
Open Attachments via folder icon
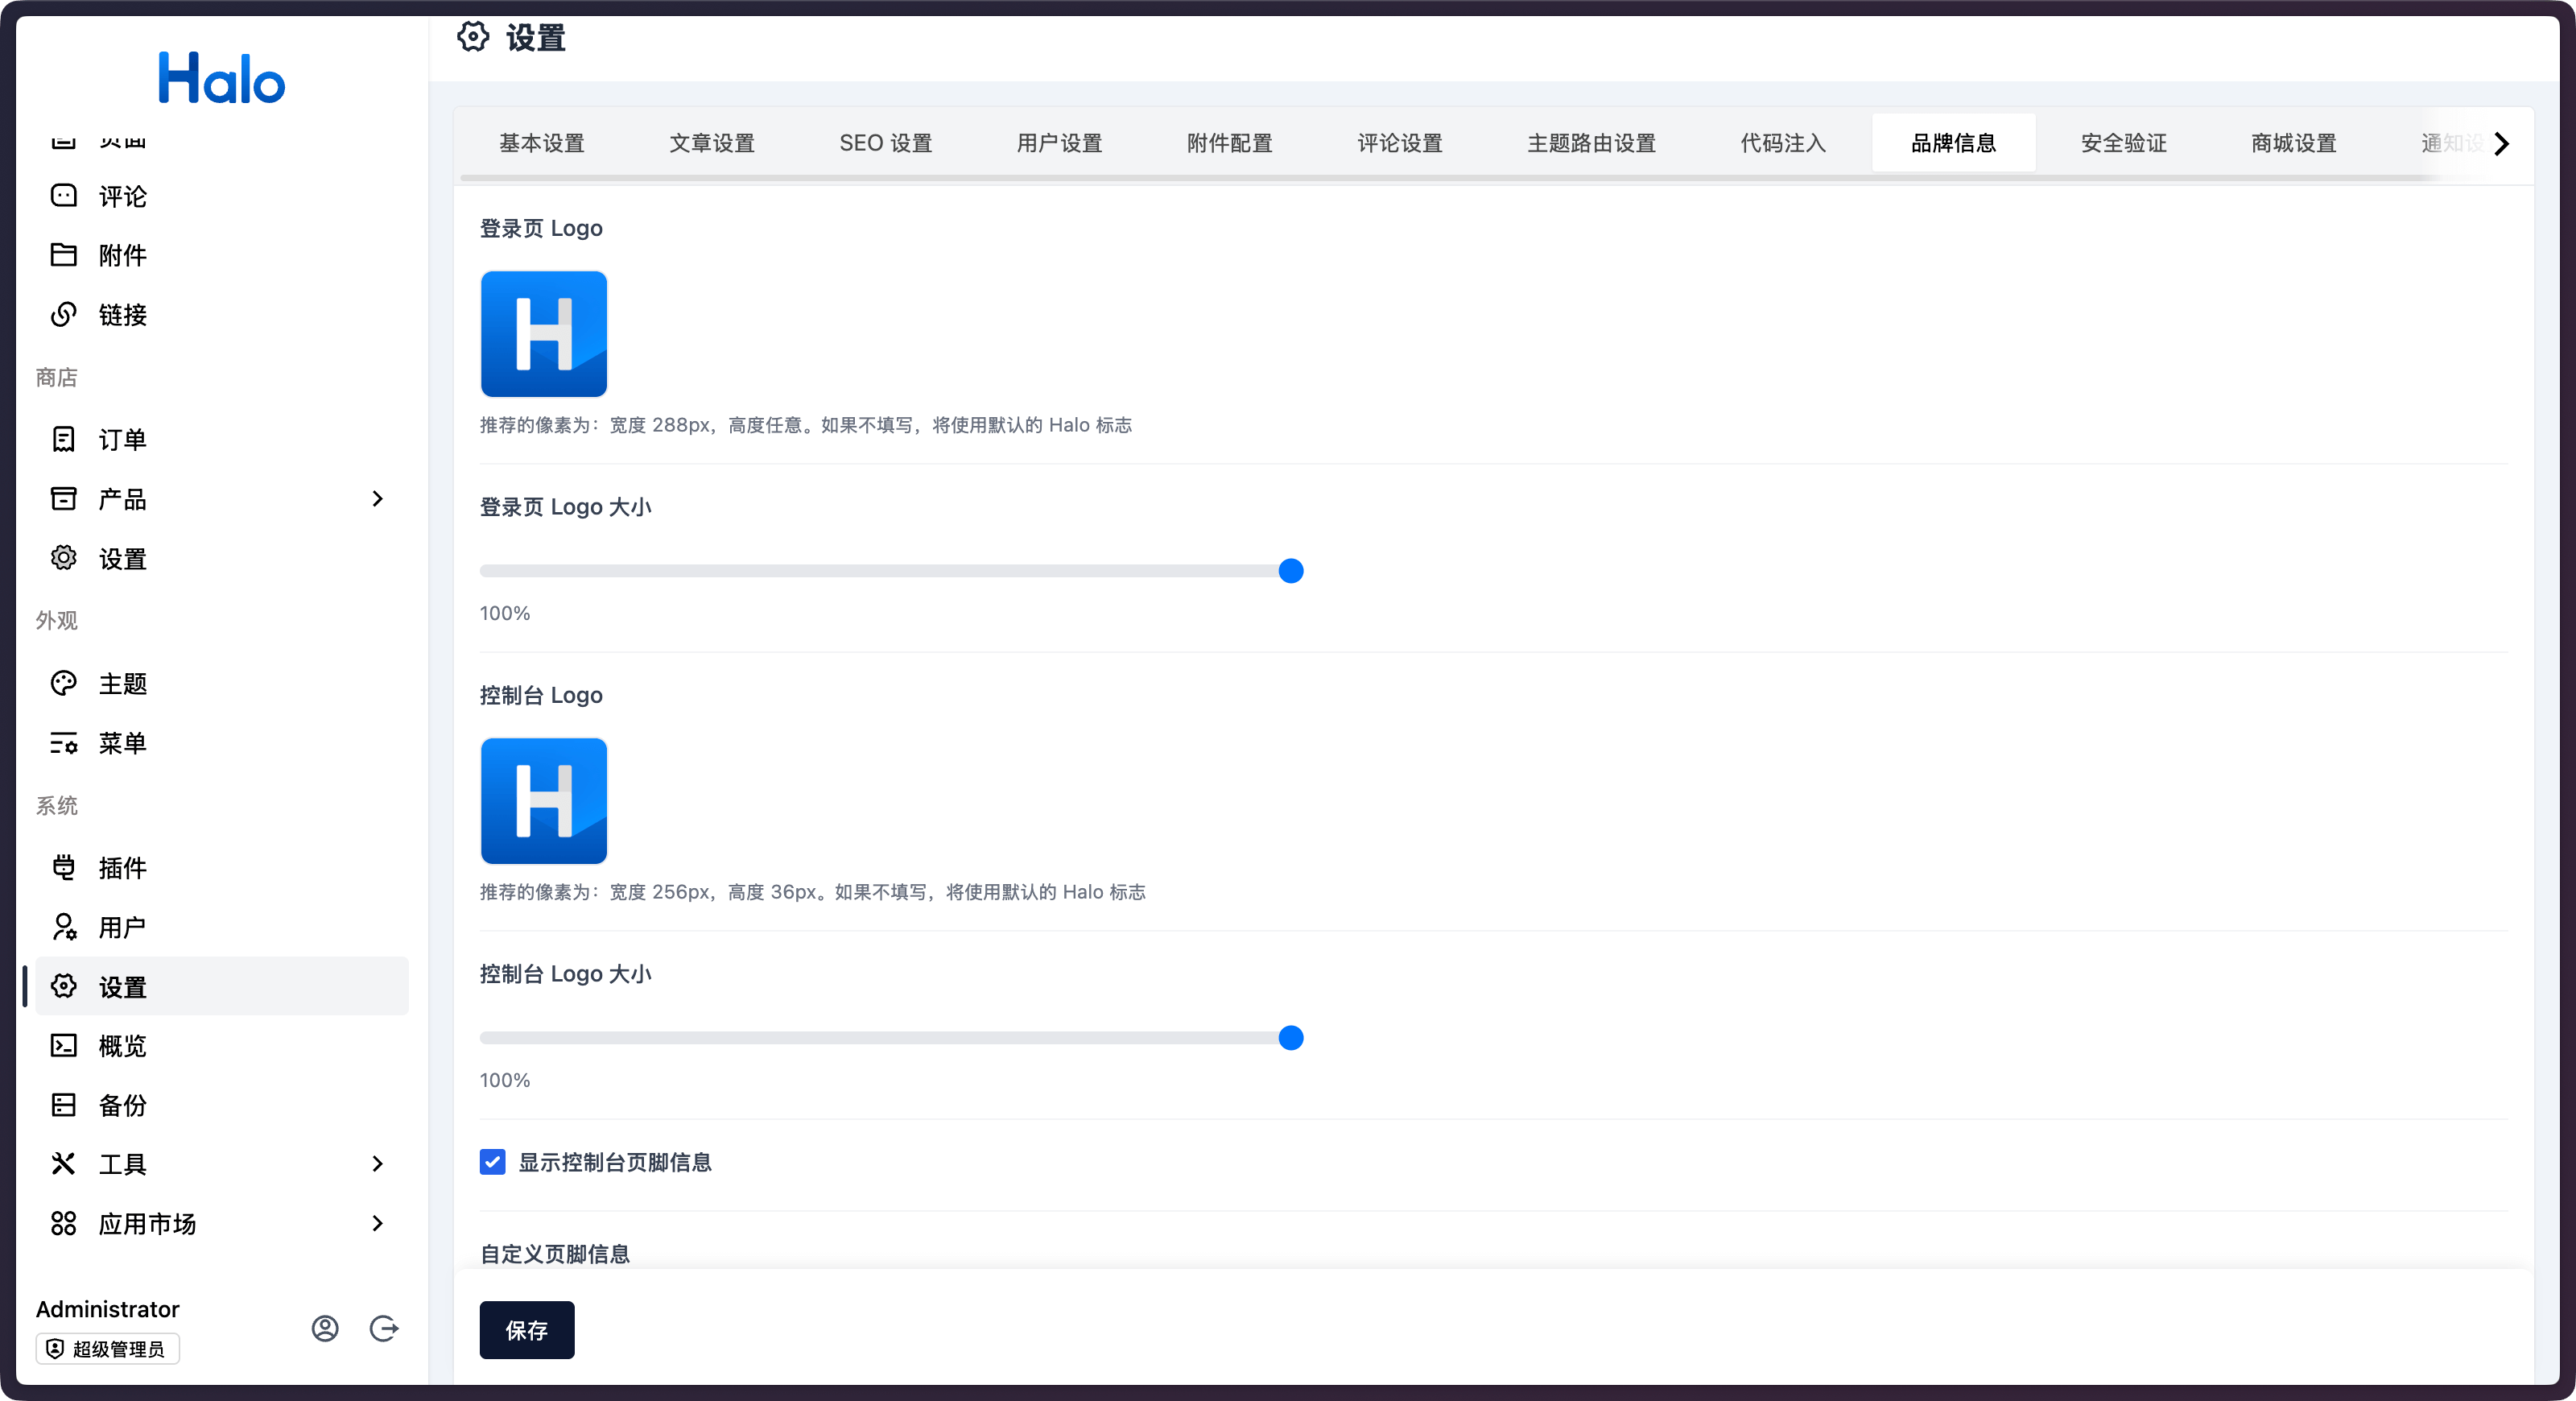[64, 255]
